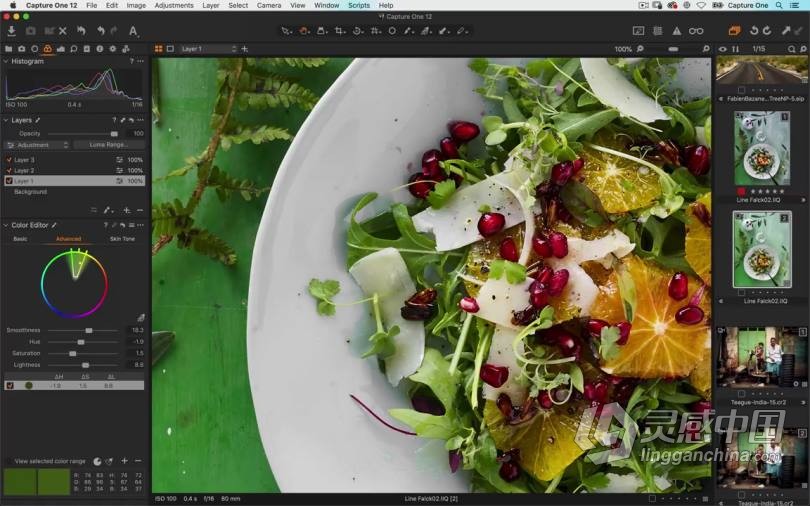Uncheck Layer 1 checkbox

click(9, 181)
